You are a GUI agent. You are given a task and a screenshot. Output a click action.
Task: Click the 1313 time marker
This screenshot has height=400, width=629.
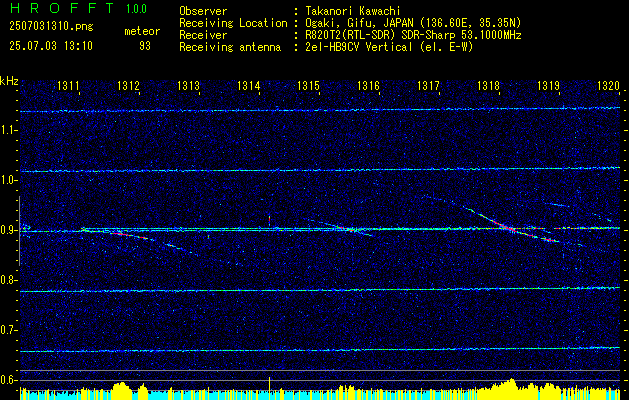tap(189, 85)
